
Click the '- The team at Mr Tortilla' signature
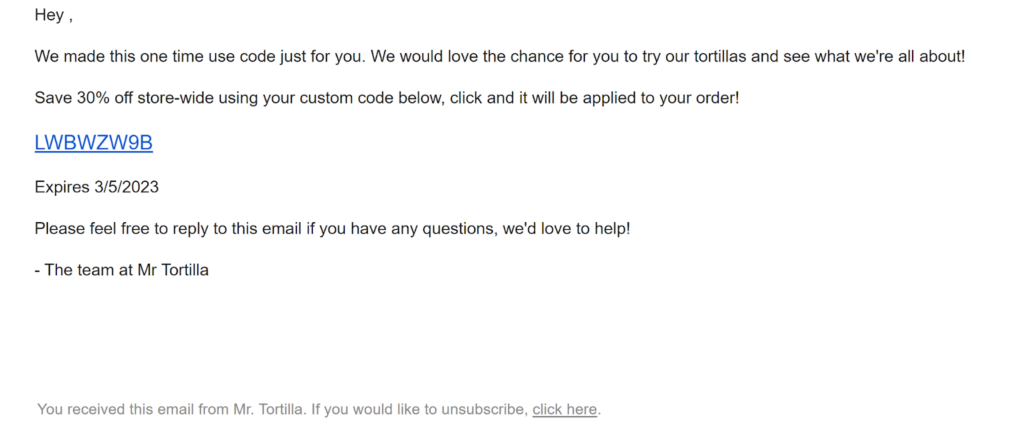tap(121, 270)
